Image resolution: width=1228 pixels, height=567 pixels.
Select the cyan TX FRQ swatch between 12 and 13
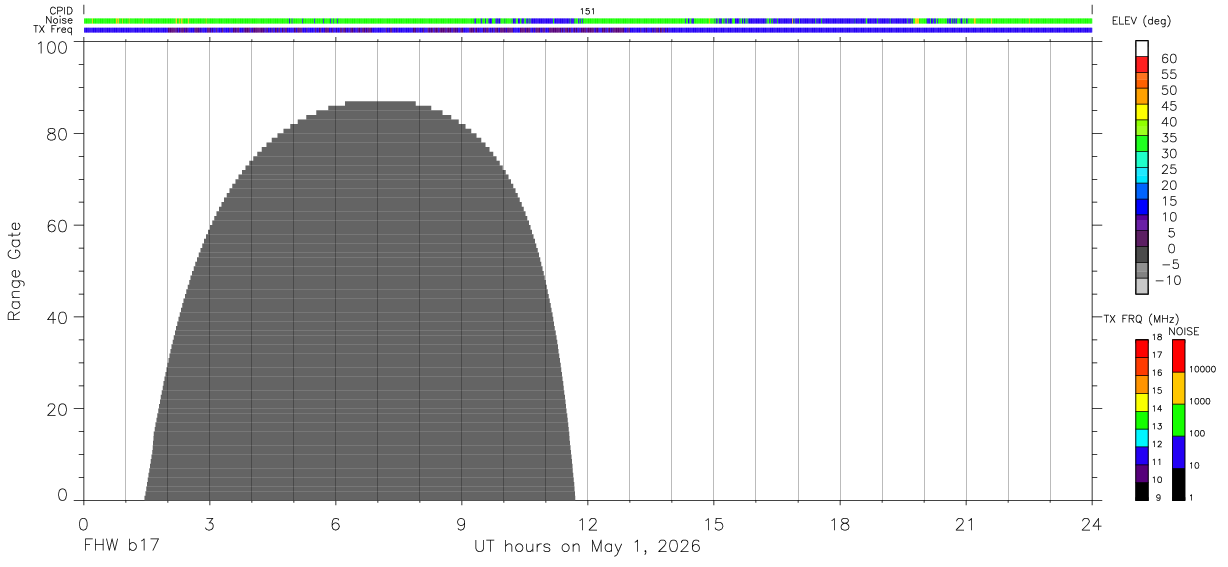1141,438
